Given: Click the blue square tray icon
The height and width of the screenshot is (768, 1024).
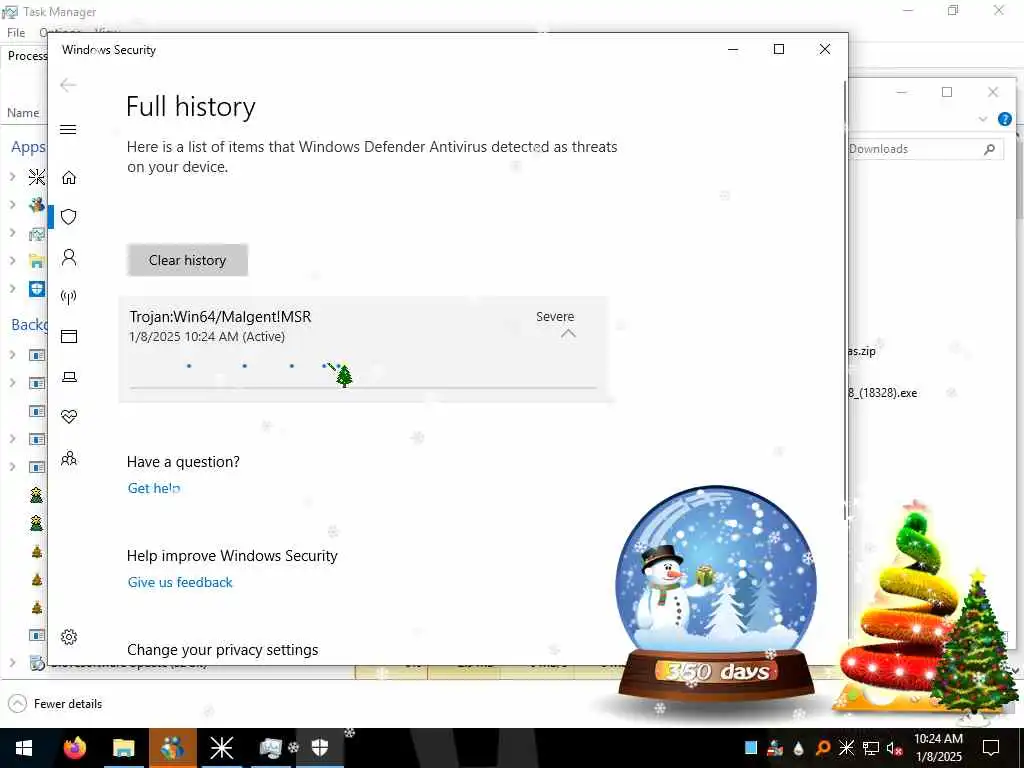Looking at the screenshot, I should (751, 748).
